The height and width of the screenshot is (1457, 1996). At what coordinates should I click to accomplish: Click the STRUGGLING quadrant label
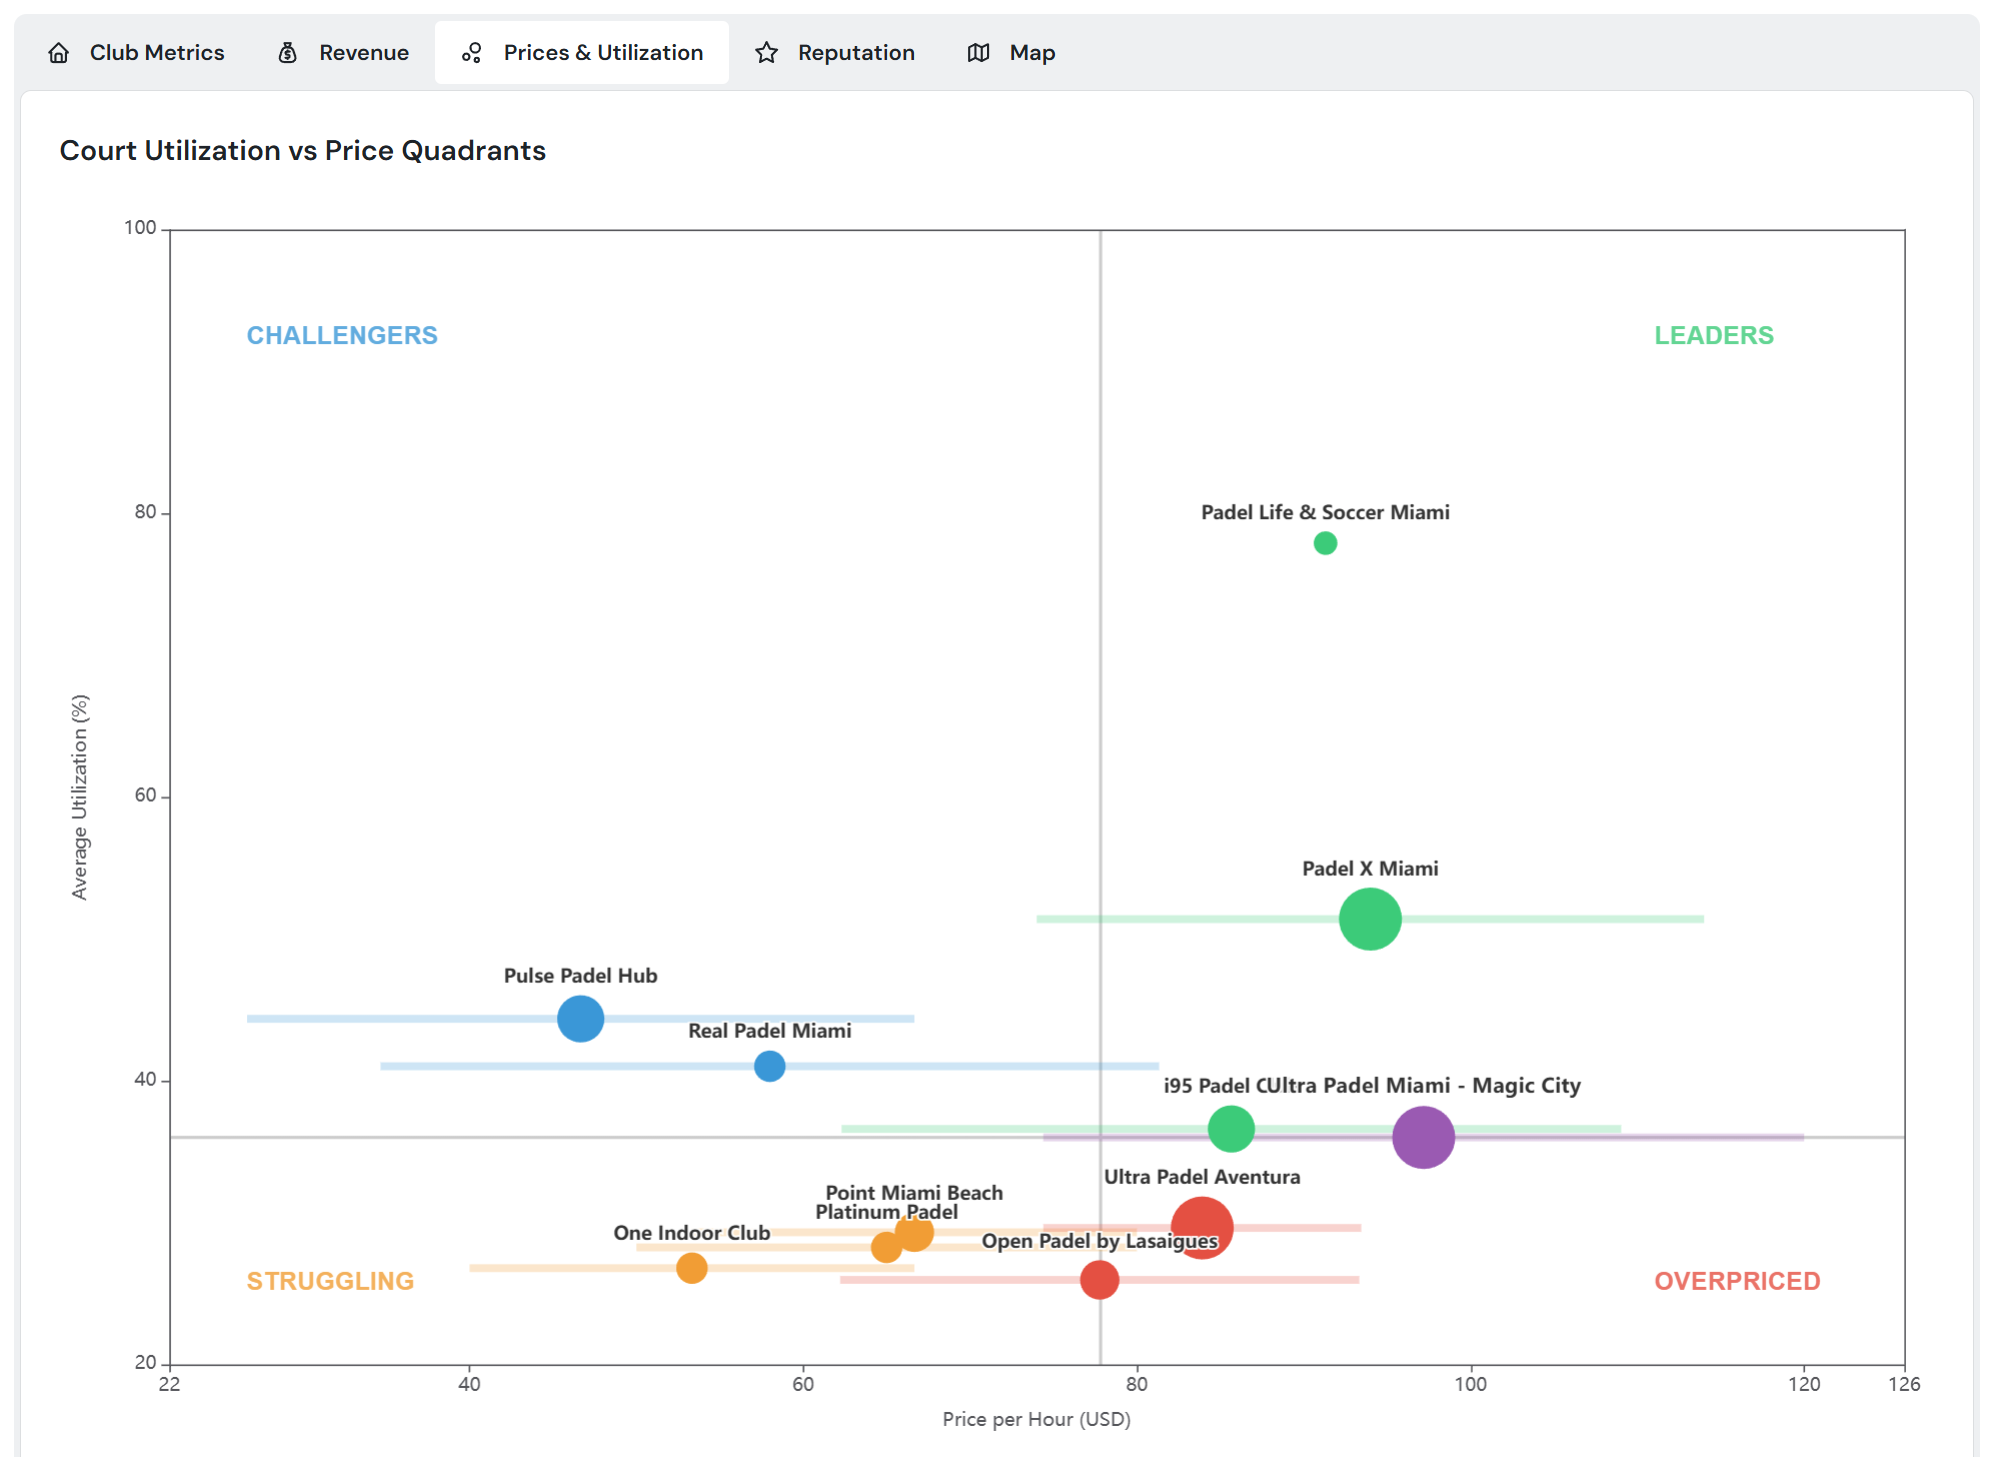pos(330,1280)
